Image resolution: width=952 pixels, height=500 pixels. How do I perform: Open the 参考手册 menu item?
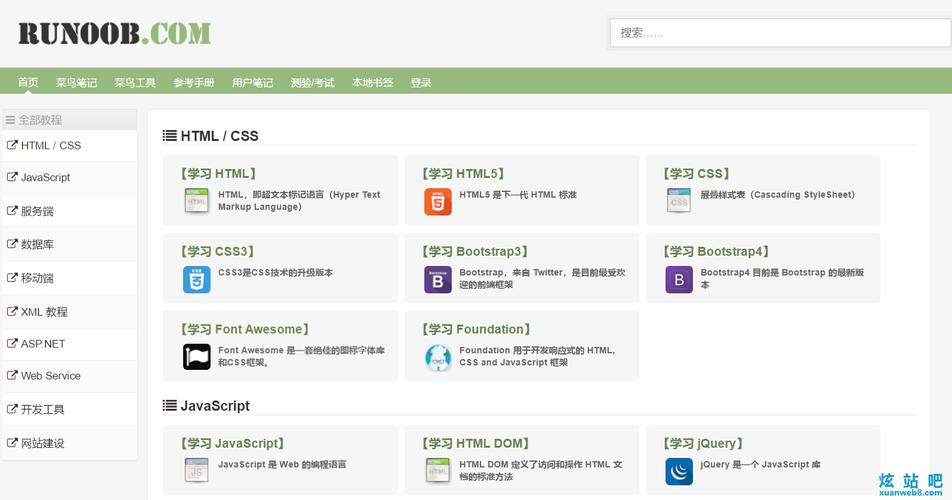[x=194, y=82]
